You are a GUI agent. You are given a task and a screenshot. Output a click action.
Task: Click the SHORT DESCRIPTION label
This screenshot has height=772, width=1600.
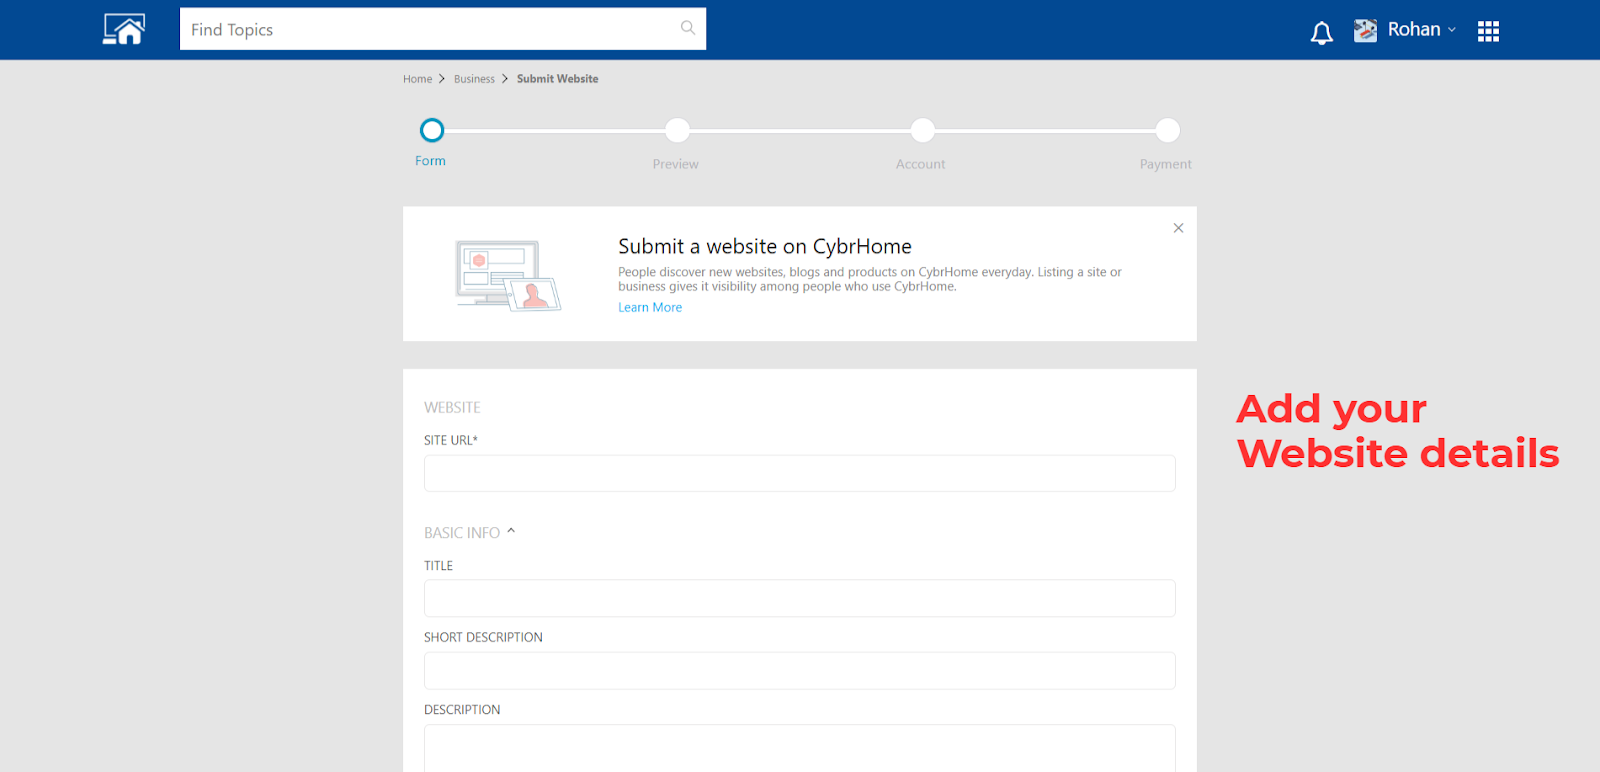click(483, 637)
